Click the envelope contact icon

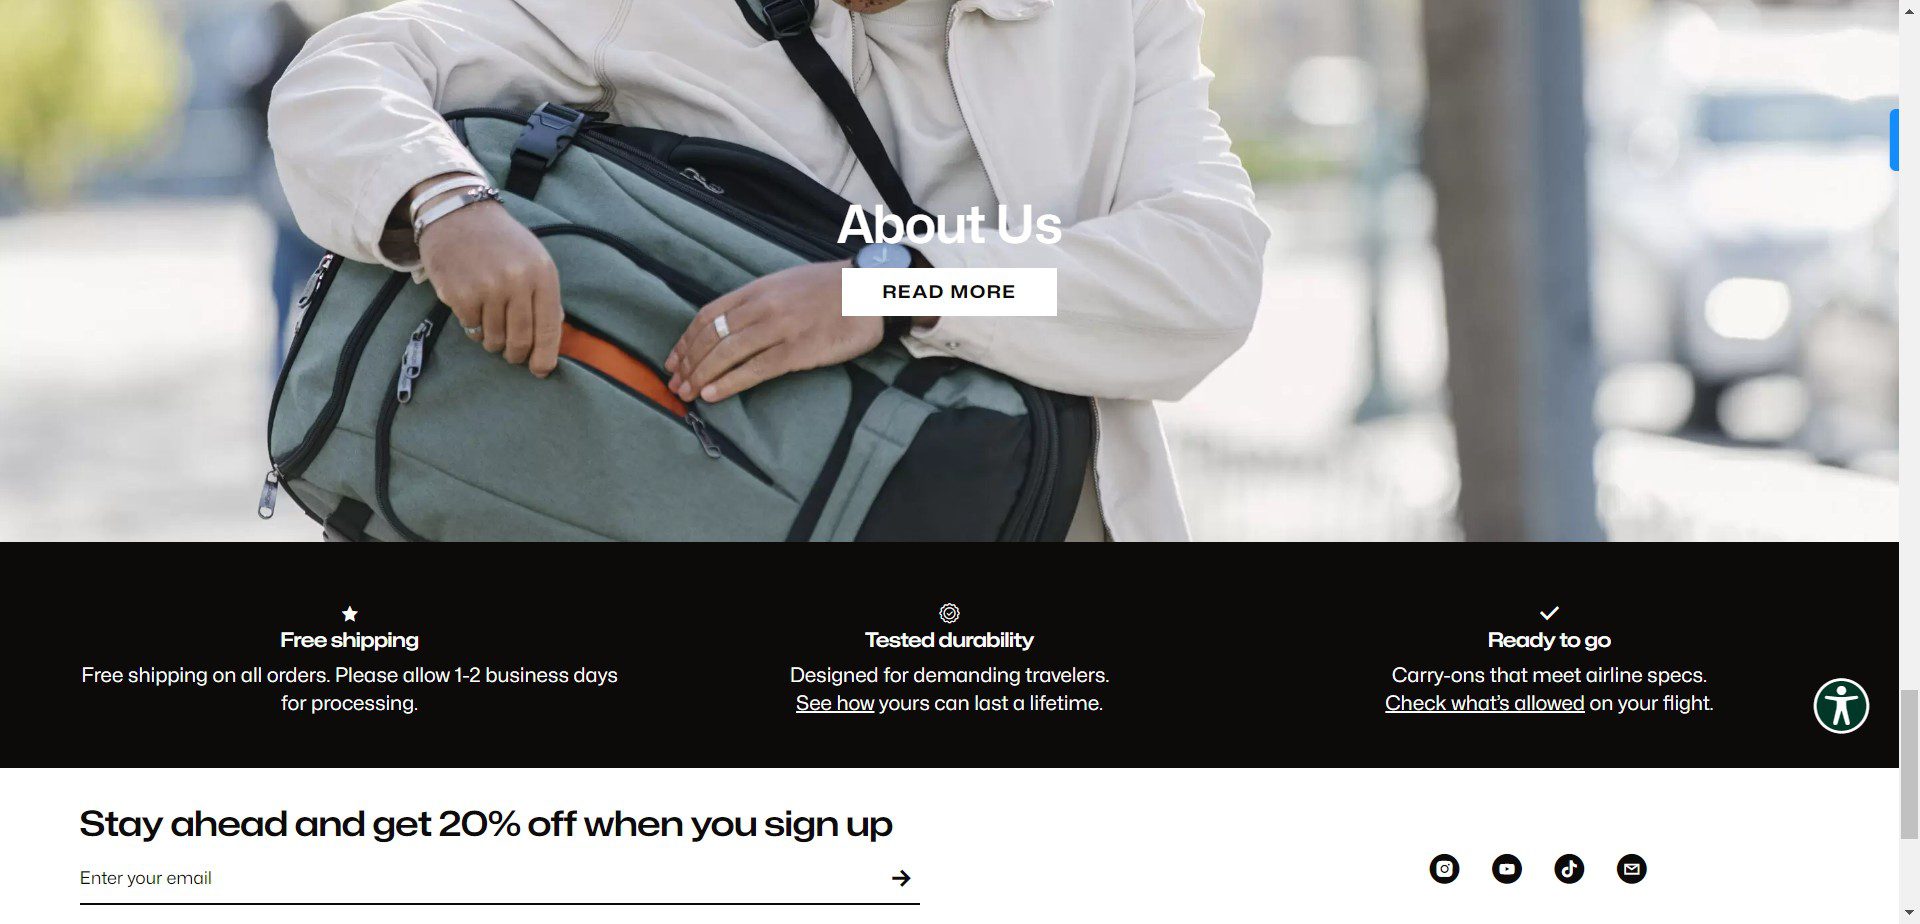[x=1632, y=869]
